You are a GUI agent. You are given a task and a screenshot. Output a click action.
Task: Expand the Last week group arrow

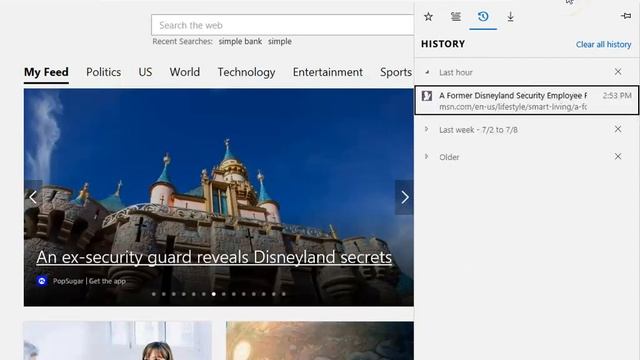[427, 129]
